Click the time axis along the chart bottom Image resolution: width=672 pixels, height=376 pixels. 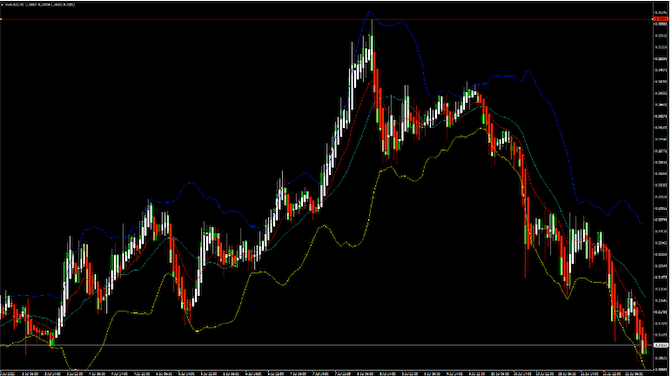click(x=326, y=373)
